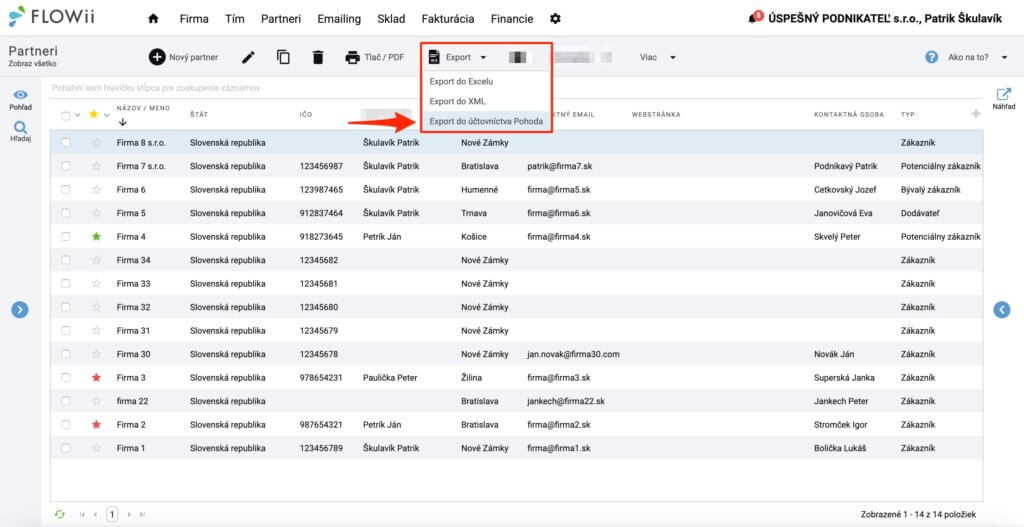Open Náhľad preview icon
The height and width of the screenshot is (527, 1024).
[x=1003, y=99]
